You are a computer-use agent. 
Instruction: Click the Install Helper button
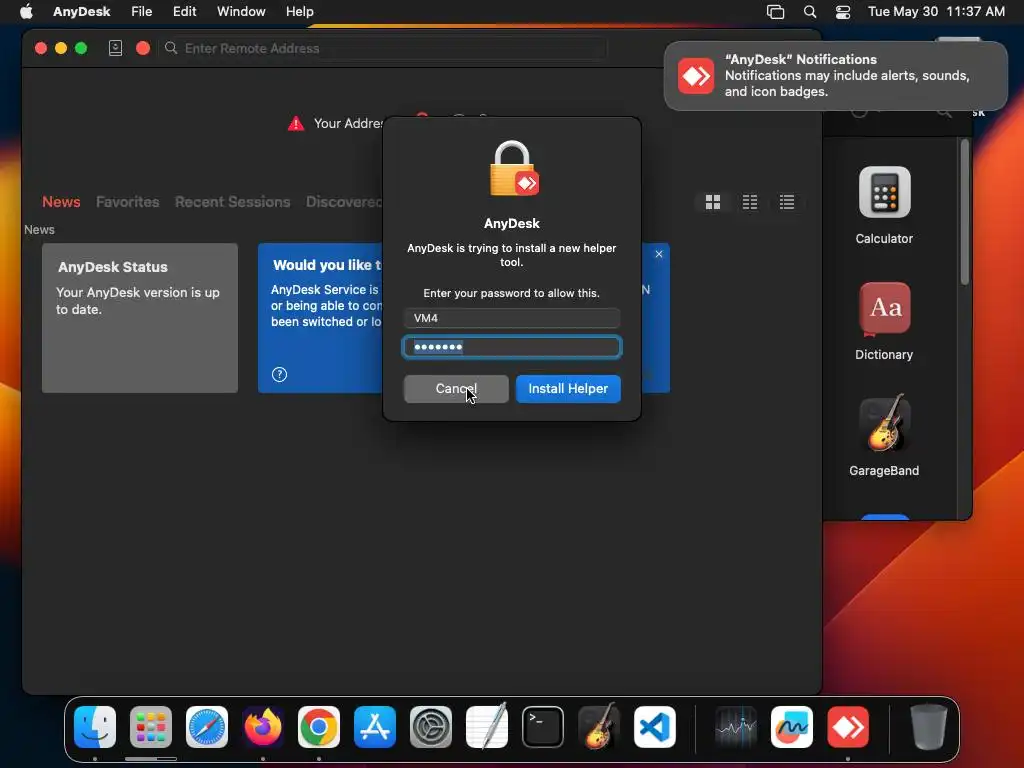point(568,389)
